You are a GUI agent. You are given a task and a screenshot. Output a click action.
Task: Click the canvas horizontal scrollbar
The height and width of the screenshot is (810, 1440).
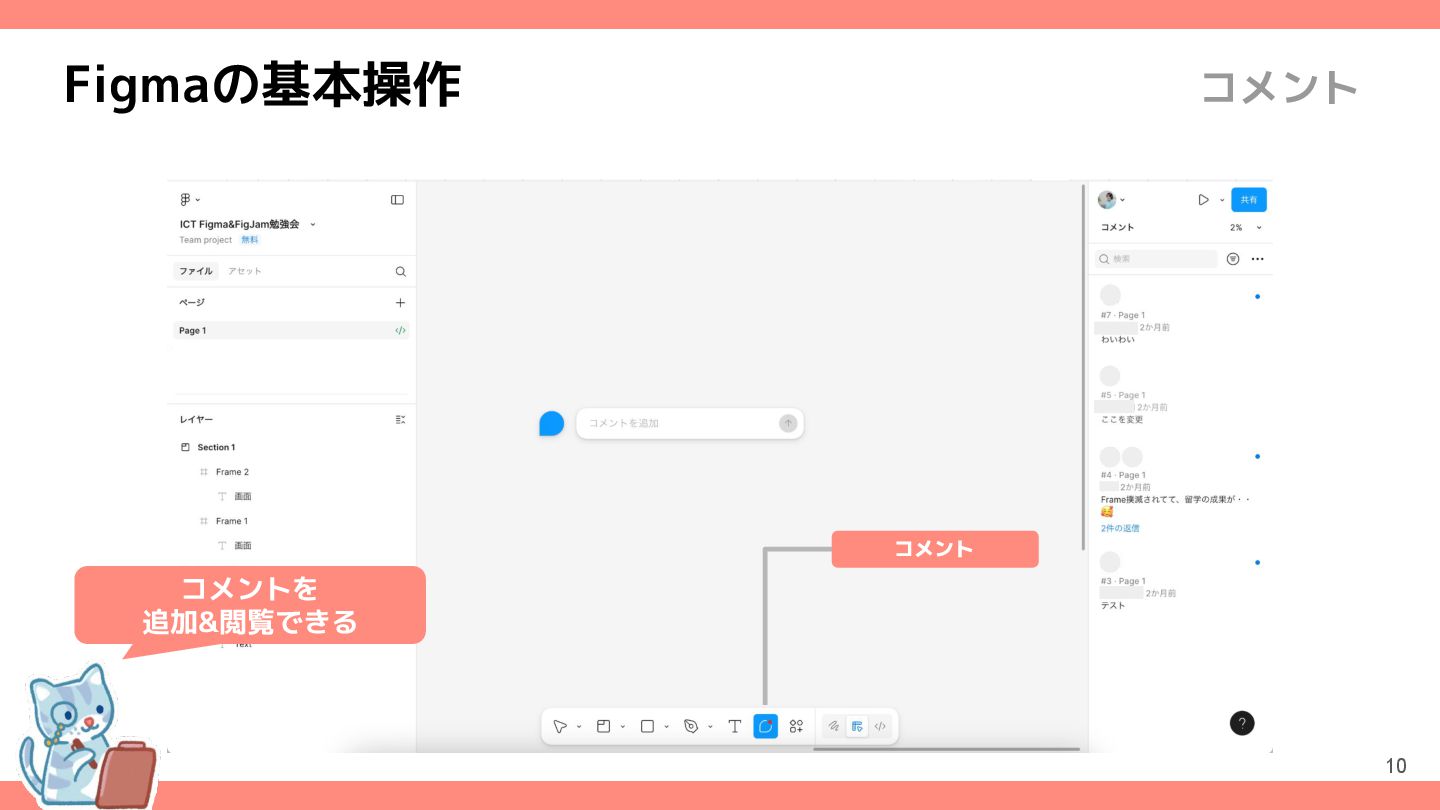point(946,749)
